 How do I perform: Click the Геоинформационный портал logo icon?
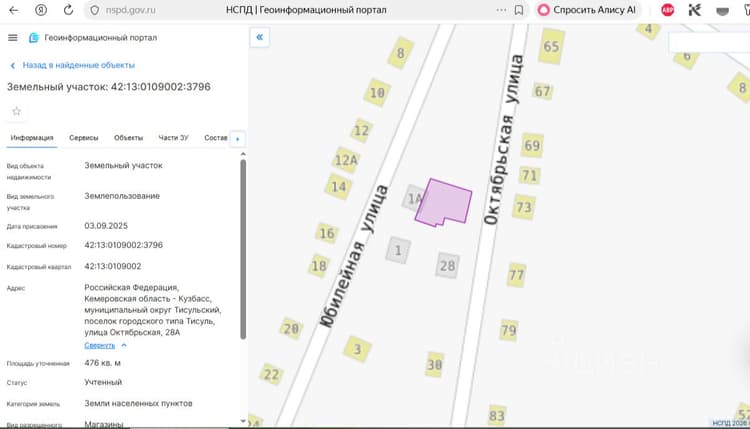tap(33, 38)
